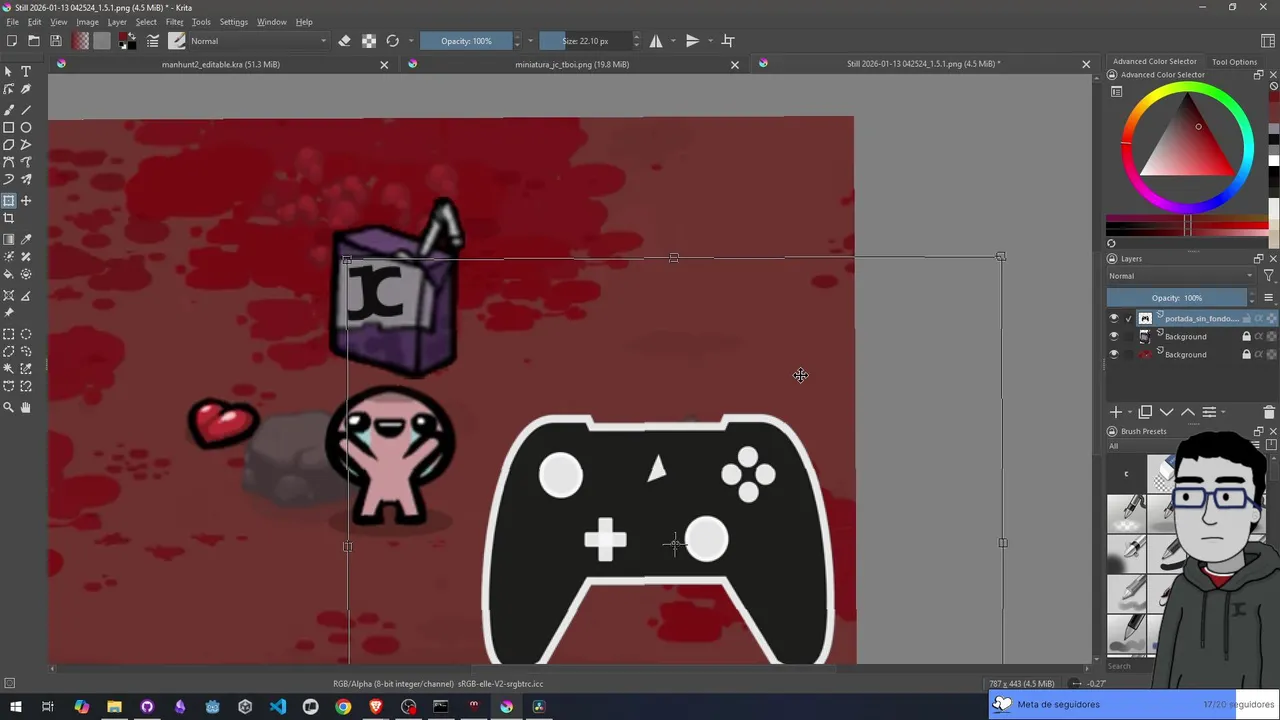Select the Fill bucket tool

tap(9, 274)
